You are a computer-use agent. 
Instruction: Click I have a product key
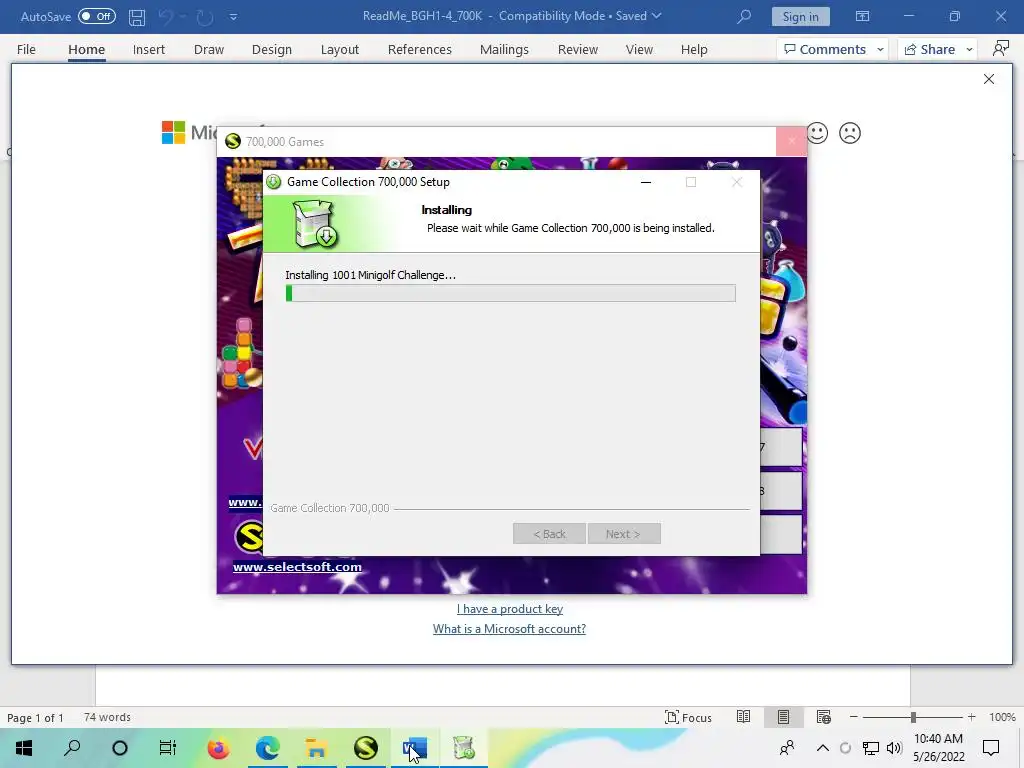point(509,609)
